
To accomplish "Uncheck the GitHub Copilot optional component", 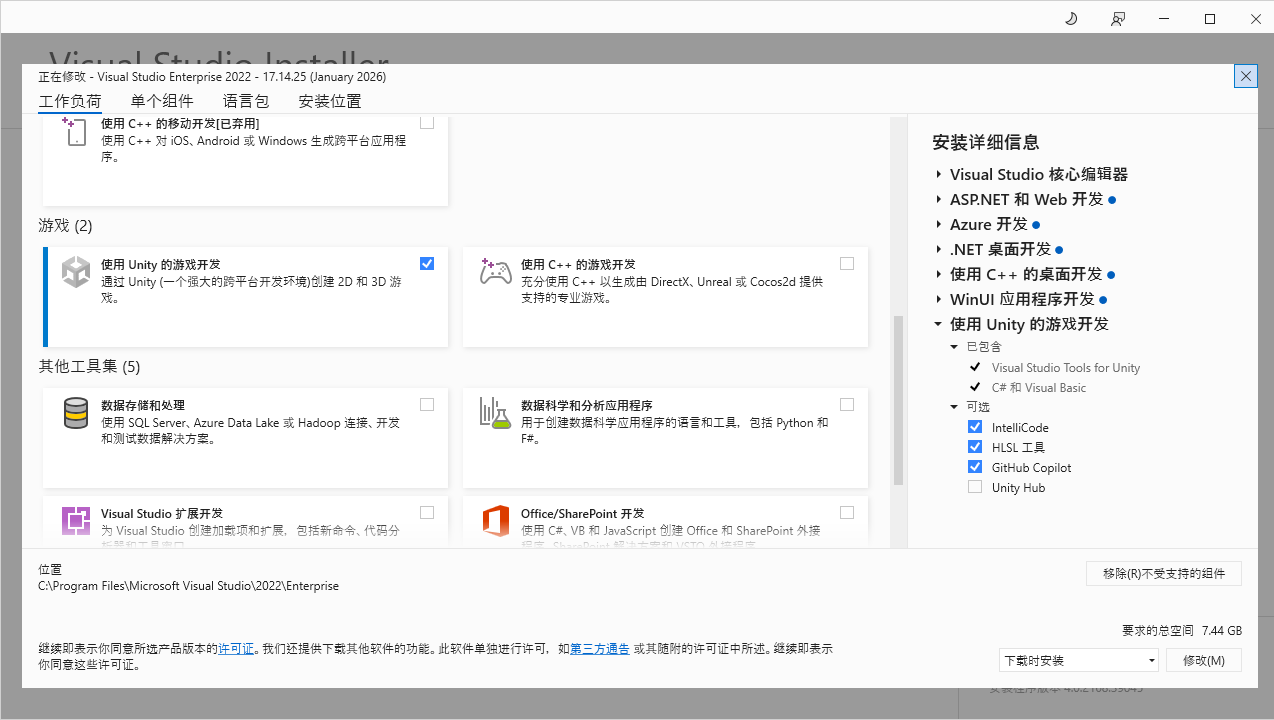I will 975,467.
